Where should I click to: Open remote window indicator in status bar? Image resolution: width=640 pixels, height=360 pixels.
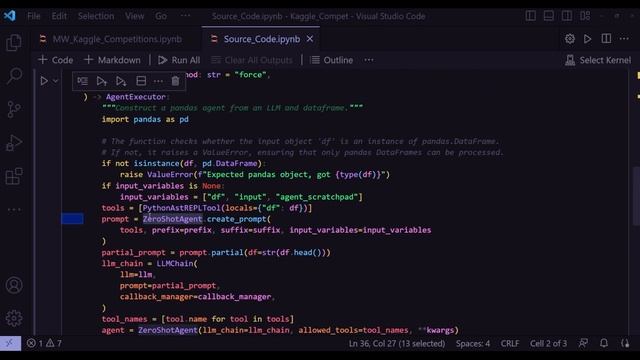(10, 343)
